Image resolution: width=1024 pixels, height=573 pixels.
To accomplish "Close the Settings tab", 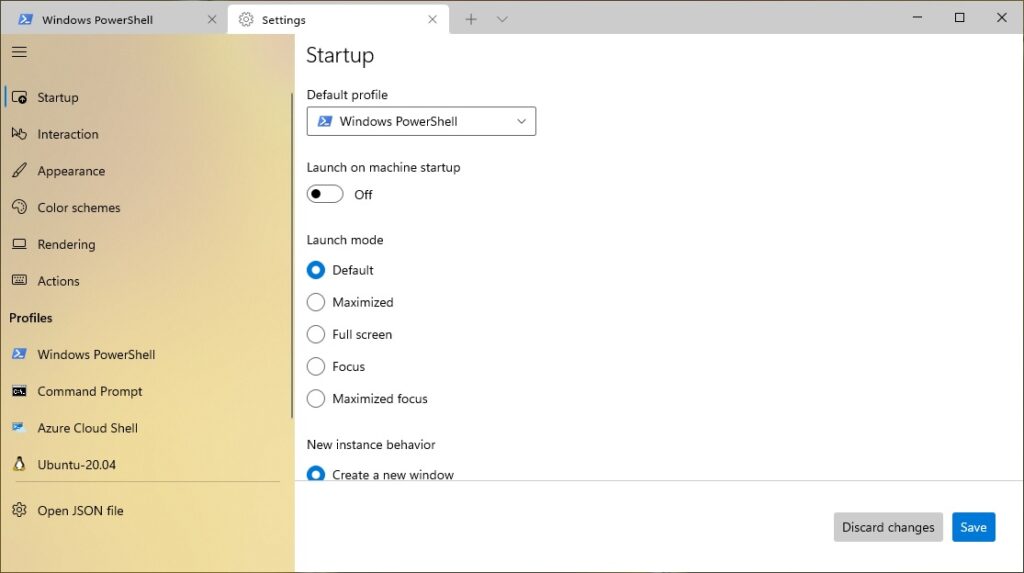I will point(433,19).
